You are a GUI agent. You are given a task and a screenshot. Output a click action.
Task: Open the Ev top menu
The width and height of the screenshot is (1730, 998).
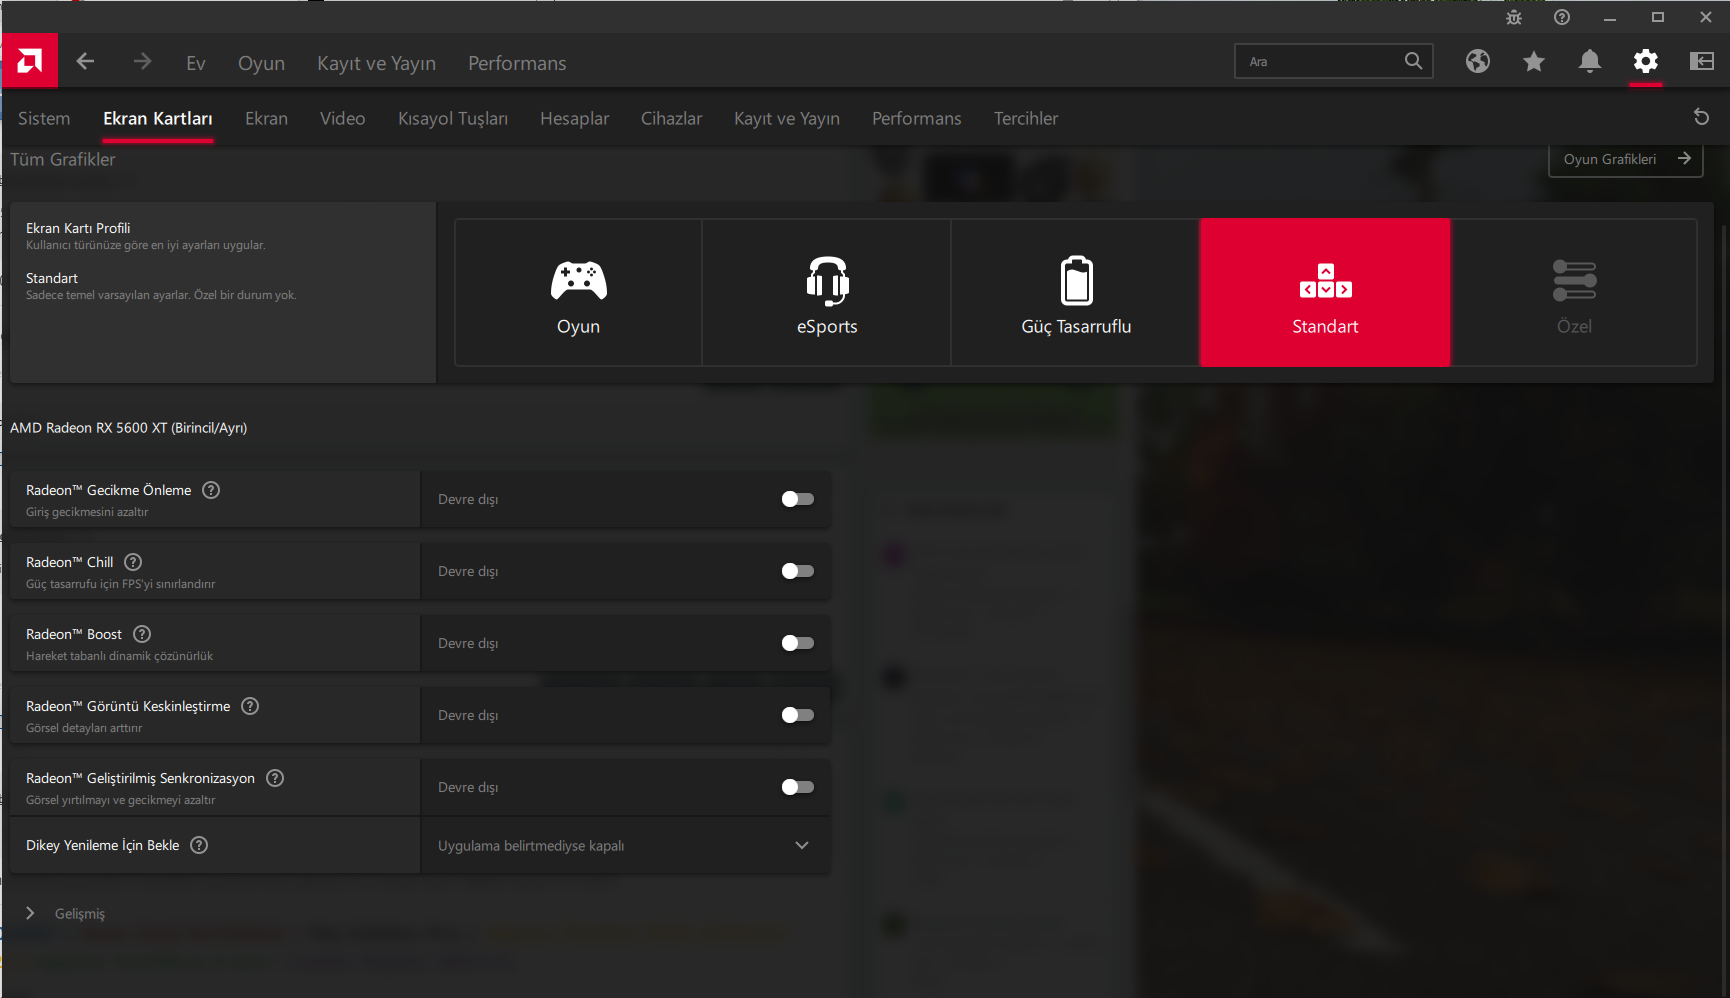[x=196, y=63]
